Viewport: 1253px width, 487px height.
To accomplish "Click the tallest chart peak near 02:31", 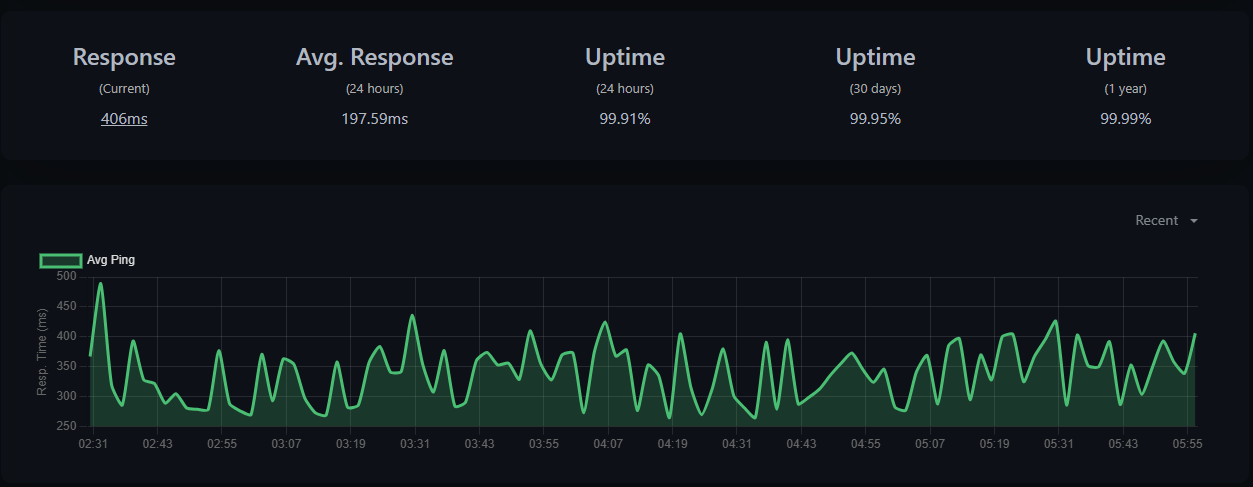I will [x=101, y=284].
